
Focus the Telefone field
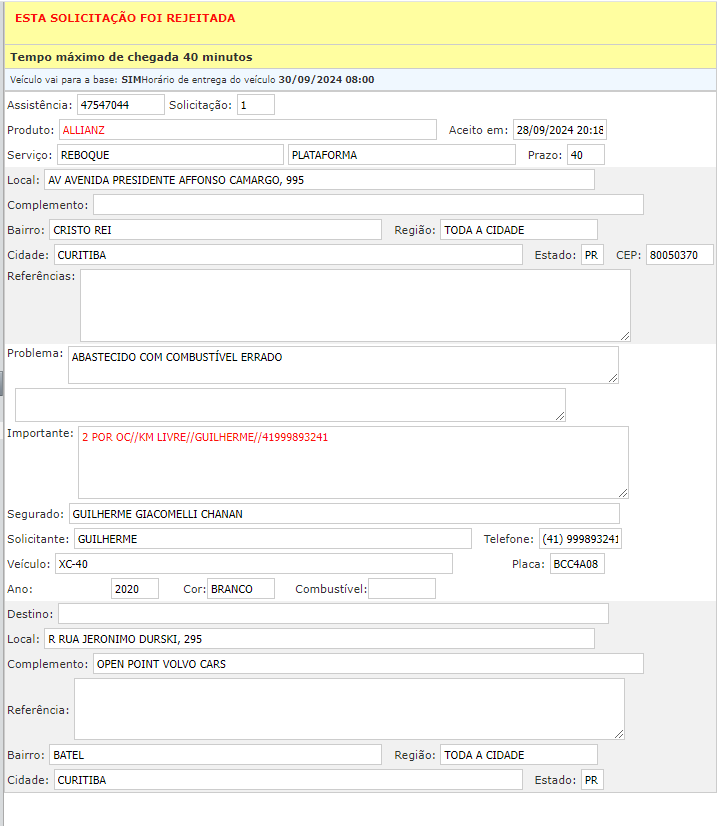[x=580, y=539]
